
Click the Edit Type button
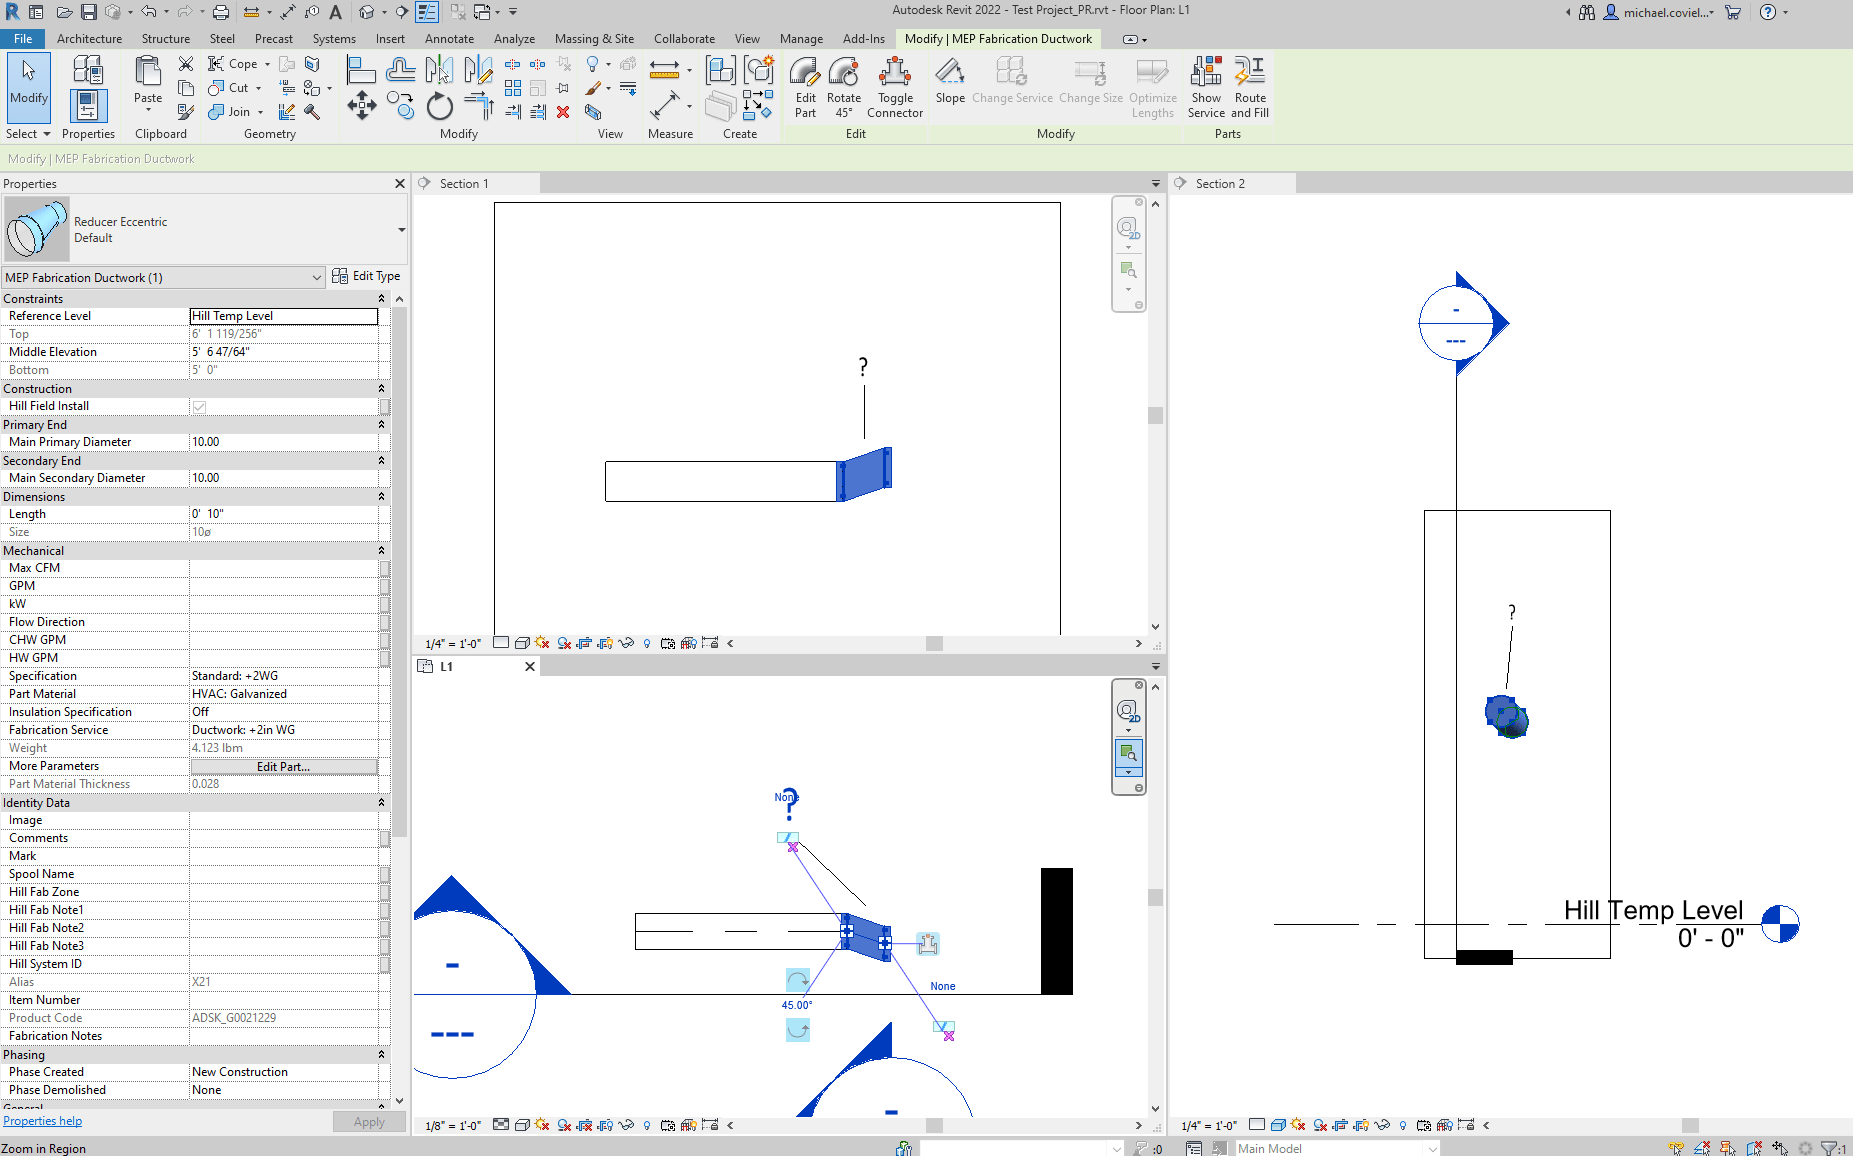(366, 276)
